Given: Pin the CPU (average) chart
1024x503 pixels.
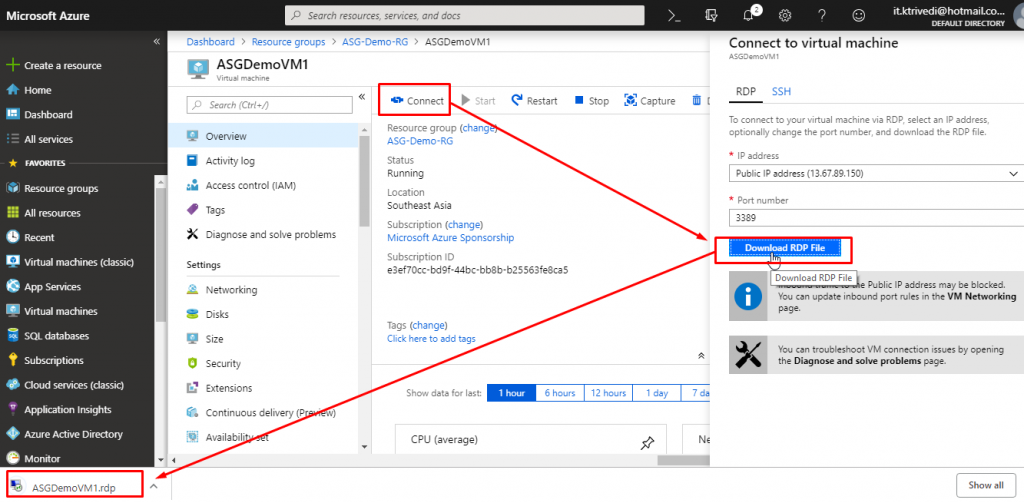Looking at the screenshot, I should [646, 443].
